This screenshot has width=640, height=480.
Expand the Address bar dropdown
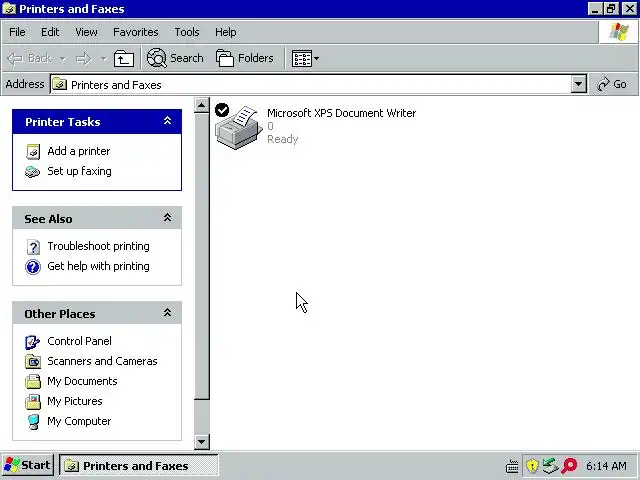click(578, 84)
